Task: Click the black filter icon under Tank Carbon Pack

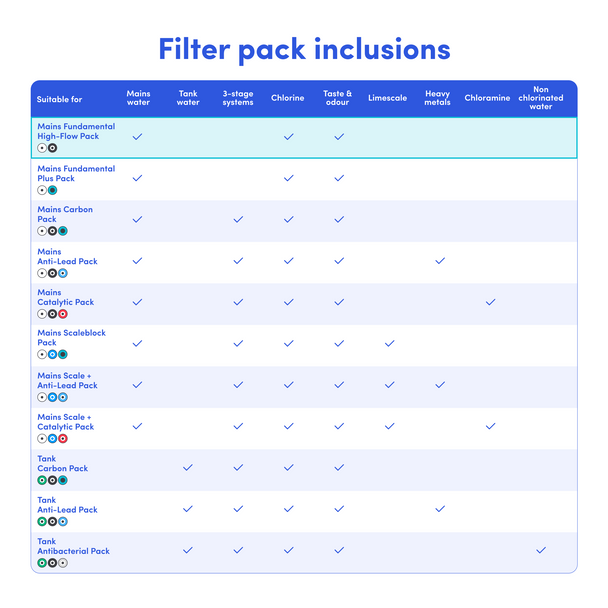Action: click(x=52, y=480)
